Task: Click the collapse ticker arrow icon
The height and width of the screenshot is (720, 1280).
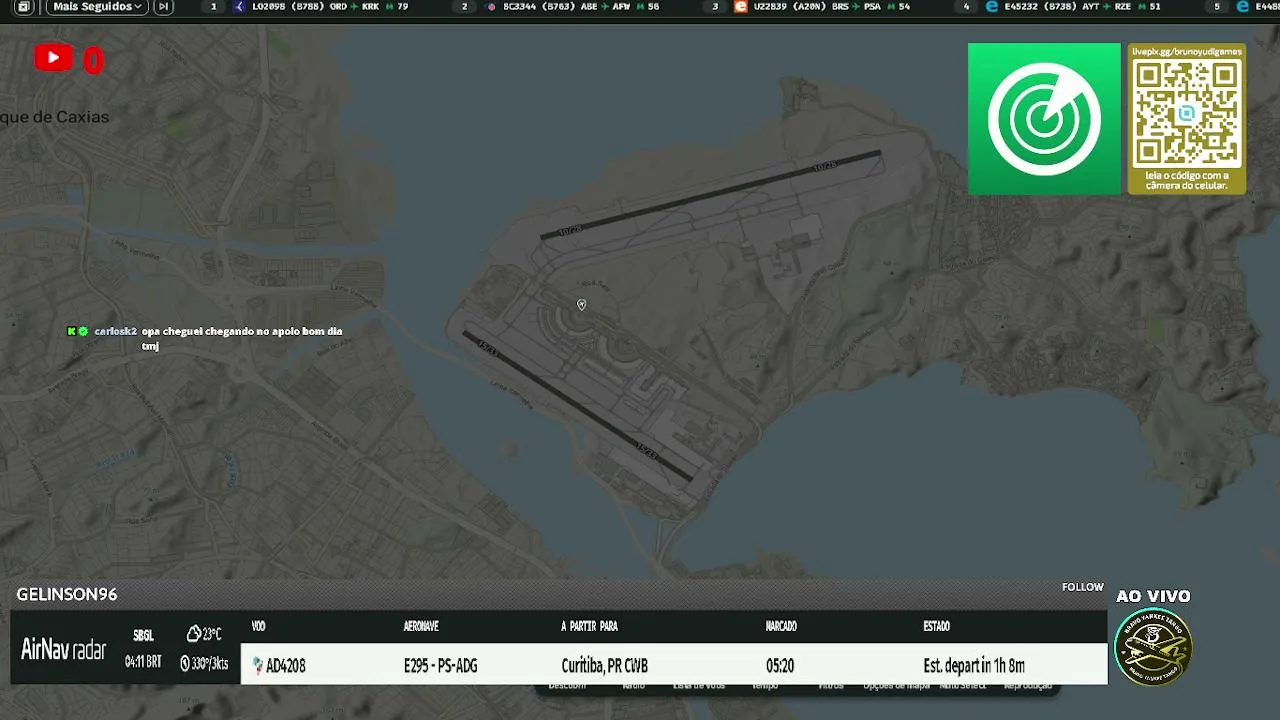Action: point(163,6)
